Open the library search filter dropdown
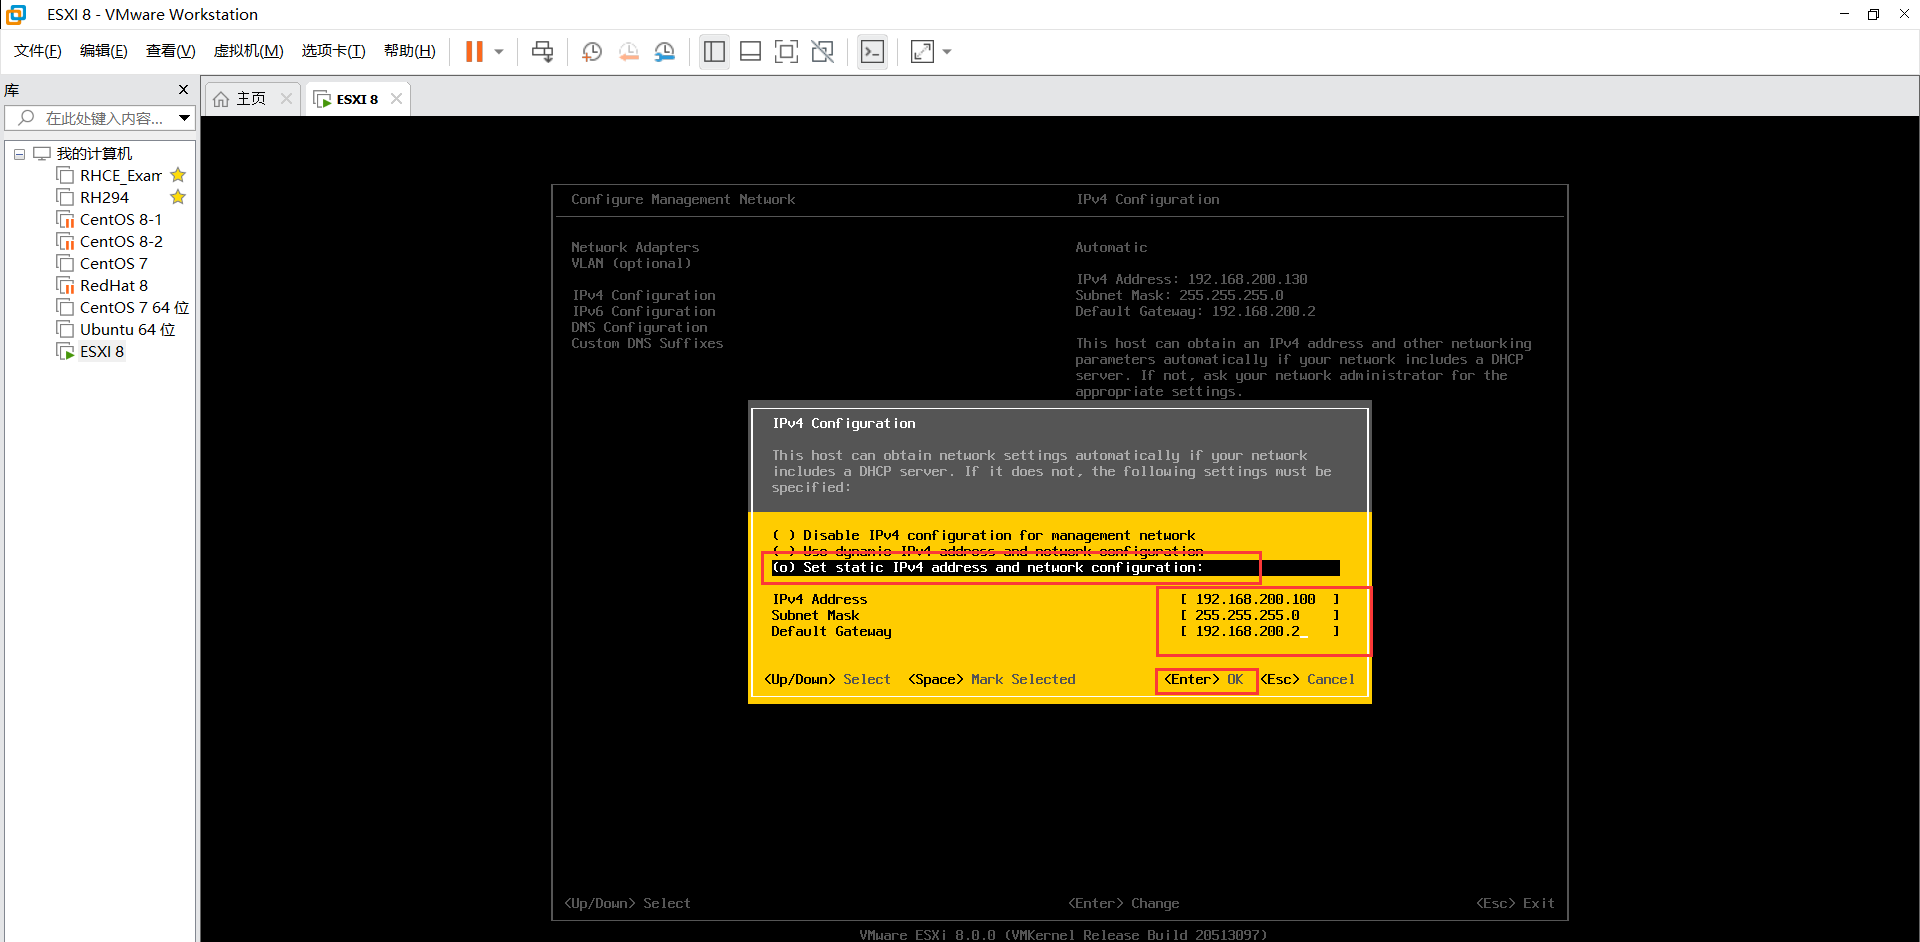The width and height of the screenshot is (1920, 942). [x=184, y=118]
